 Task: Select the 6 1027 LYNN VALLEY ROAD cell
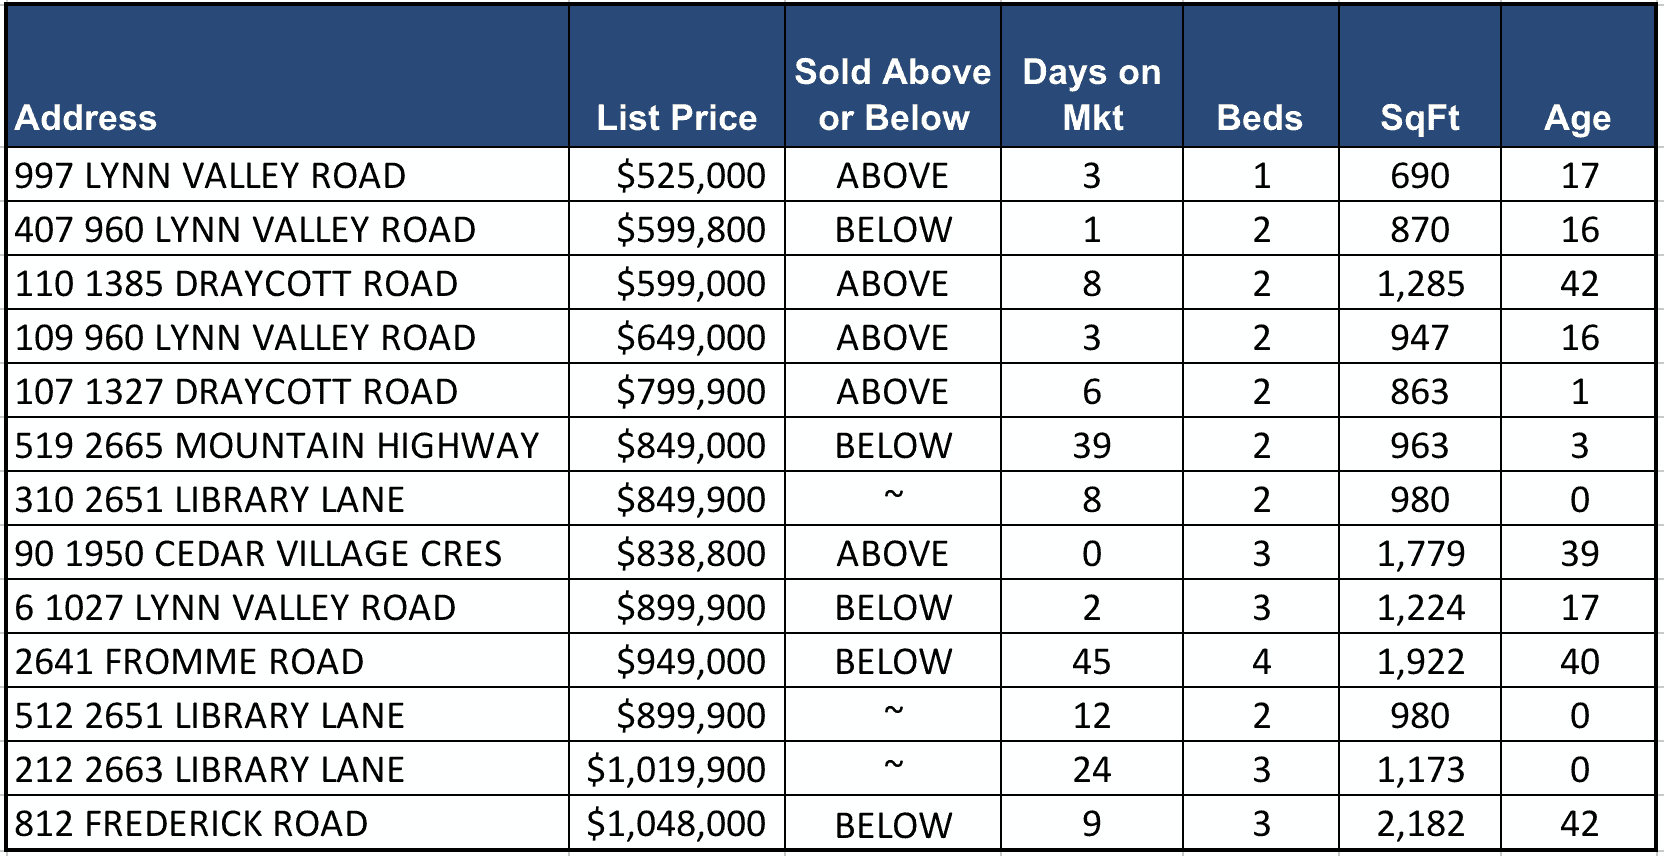coord(235,608)
